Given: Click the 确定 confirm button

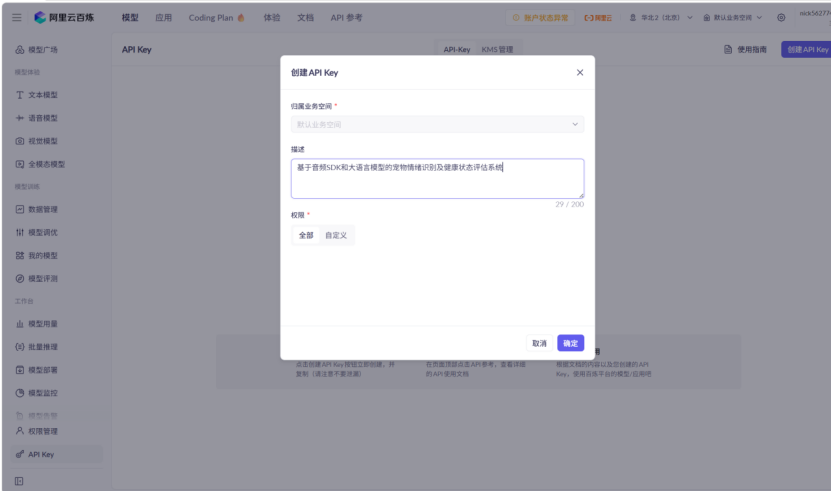Looking at the screenshot, I should (x=571, y=343).
